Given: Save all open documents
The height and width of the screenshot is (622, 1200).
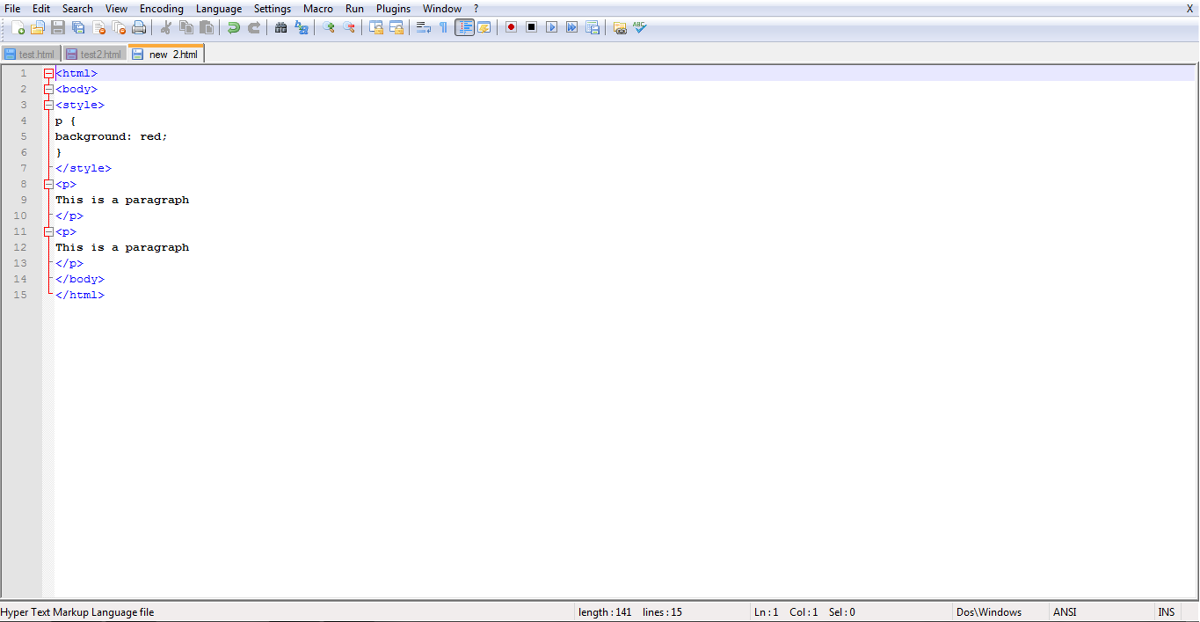Looking at the screenshot, I should 78,27.
